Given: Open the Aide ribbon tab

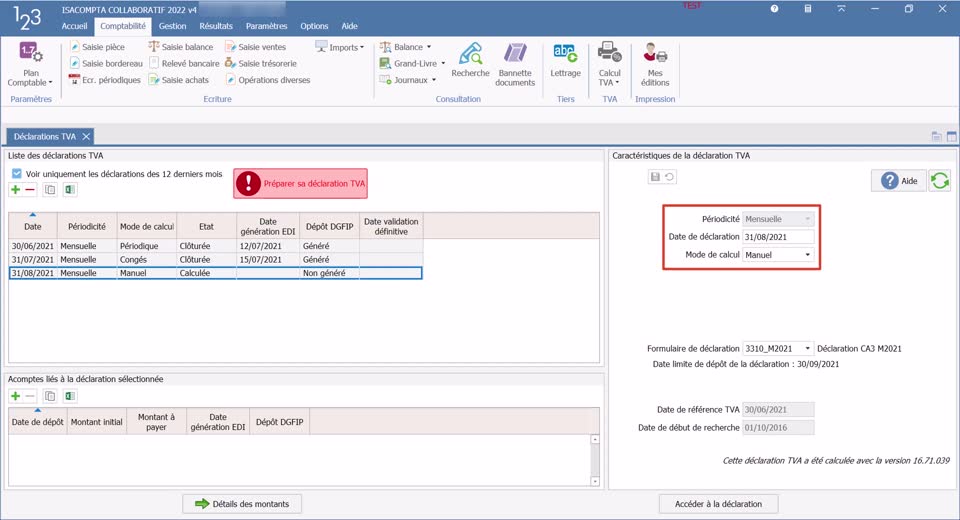Looking at the screenshot, I should pyautogui.click(x=350, y=26).
